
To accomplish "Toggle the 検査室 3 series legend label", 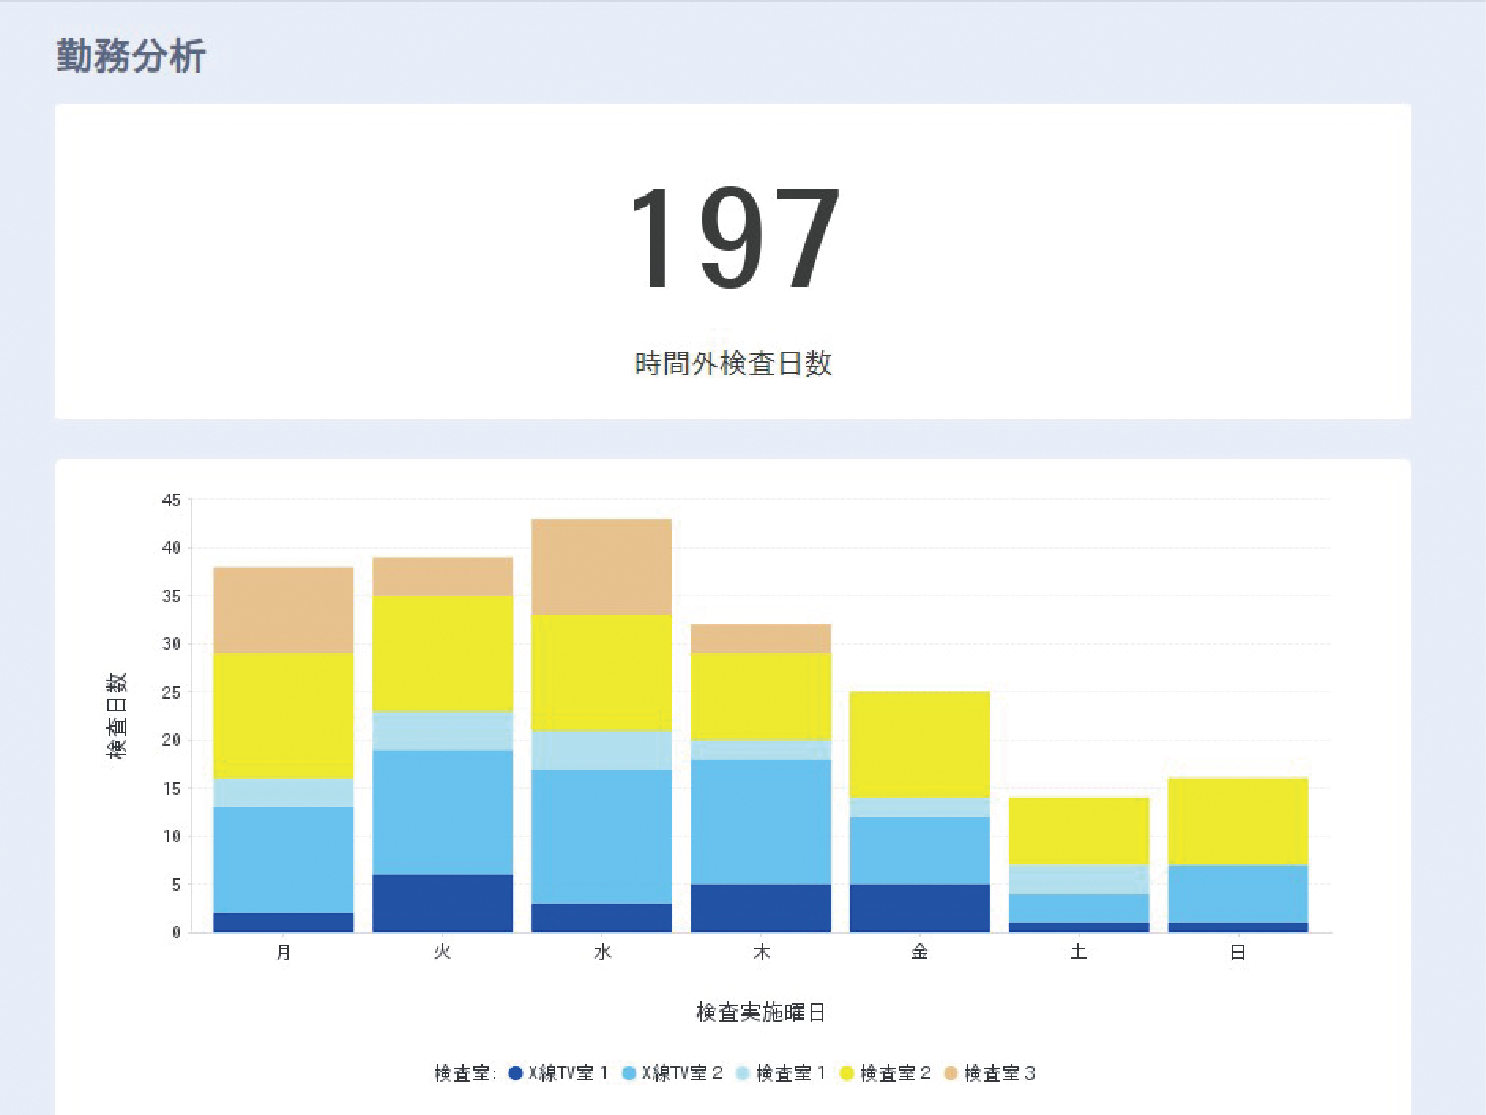I will [x=999, y=1073].
